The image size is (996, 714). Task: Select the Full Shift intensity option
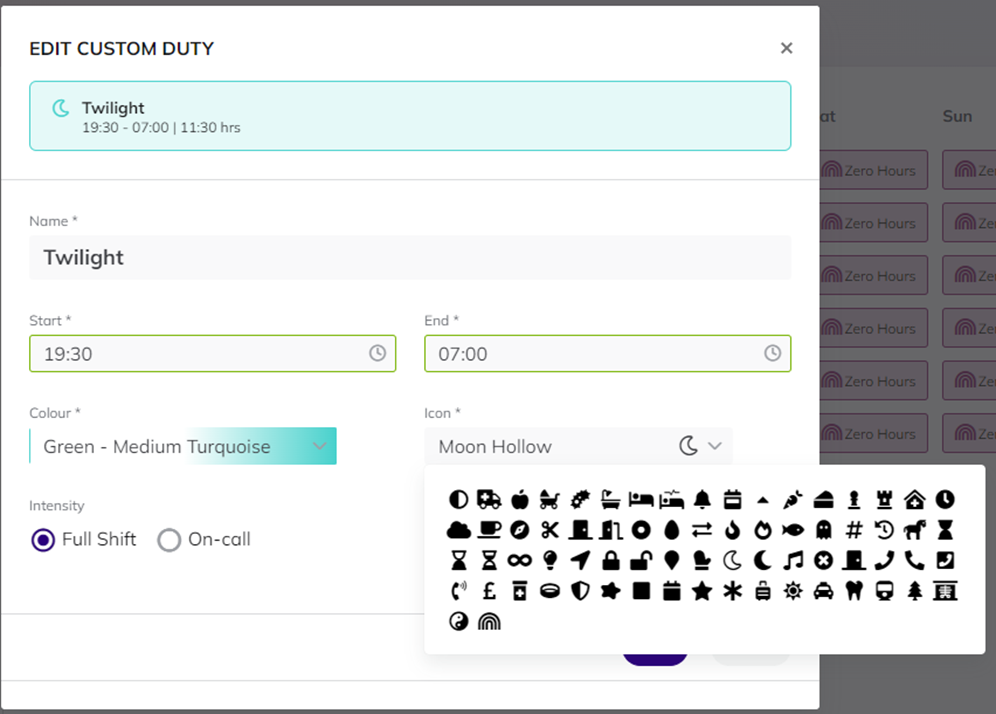coord(83,539)
